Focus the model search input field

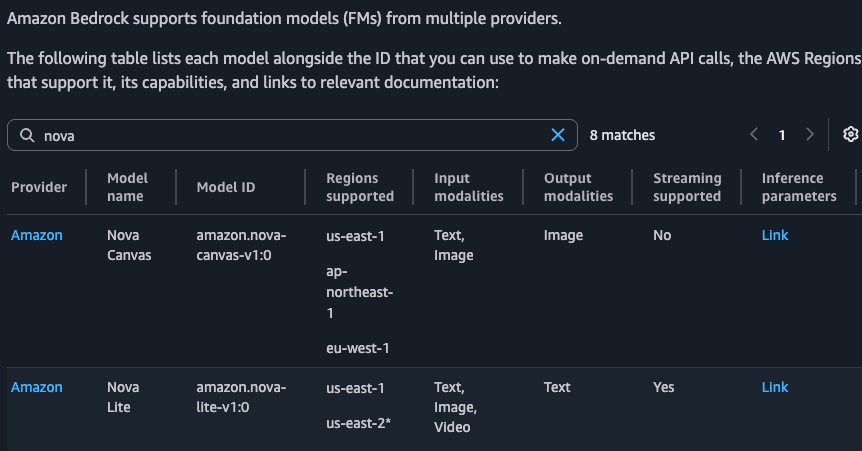click(x=290, y=135)
